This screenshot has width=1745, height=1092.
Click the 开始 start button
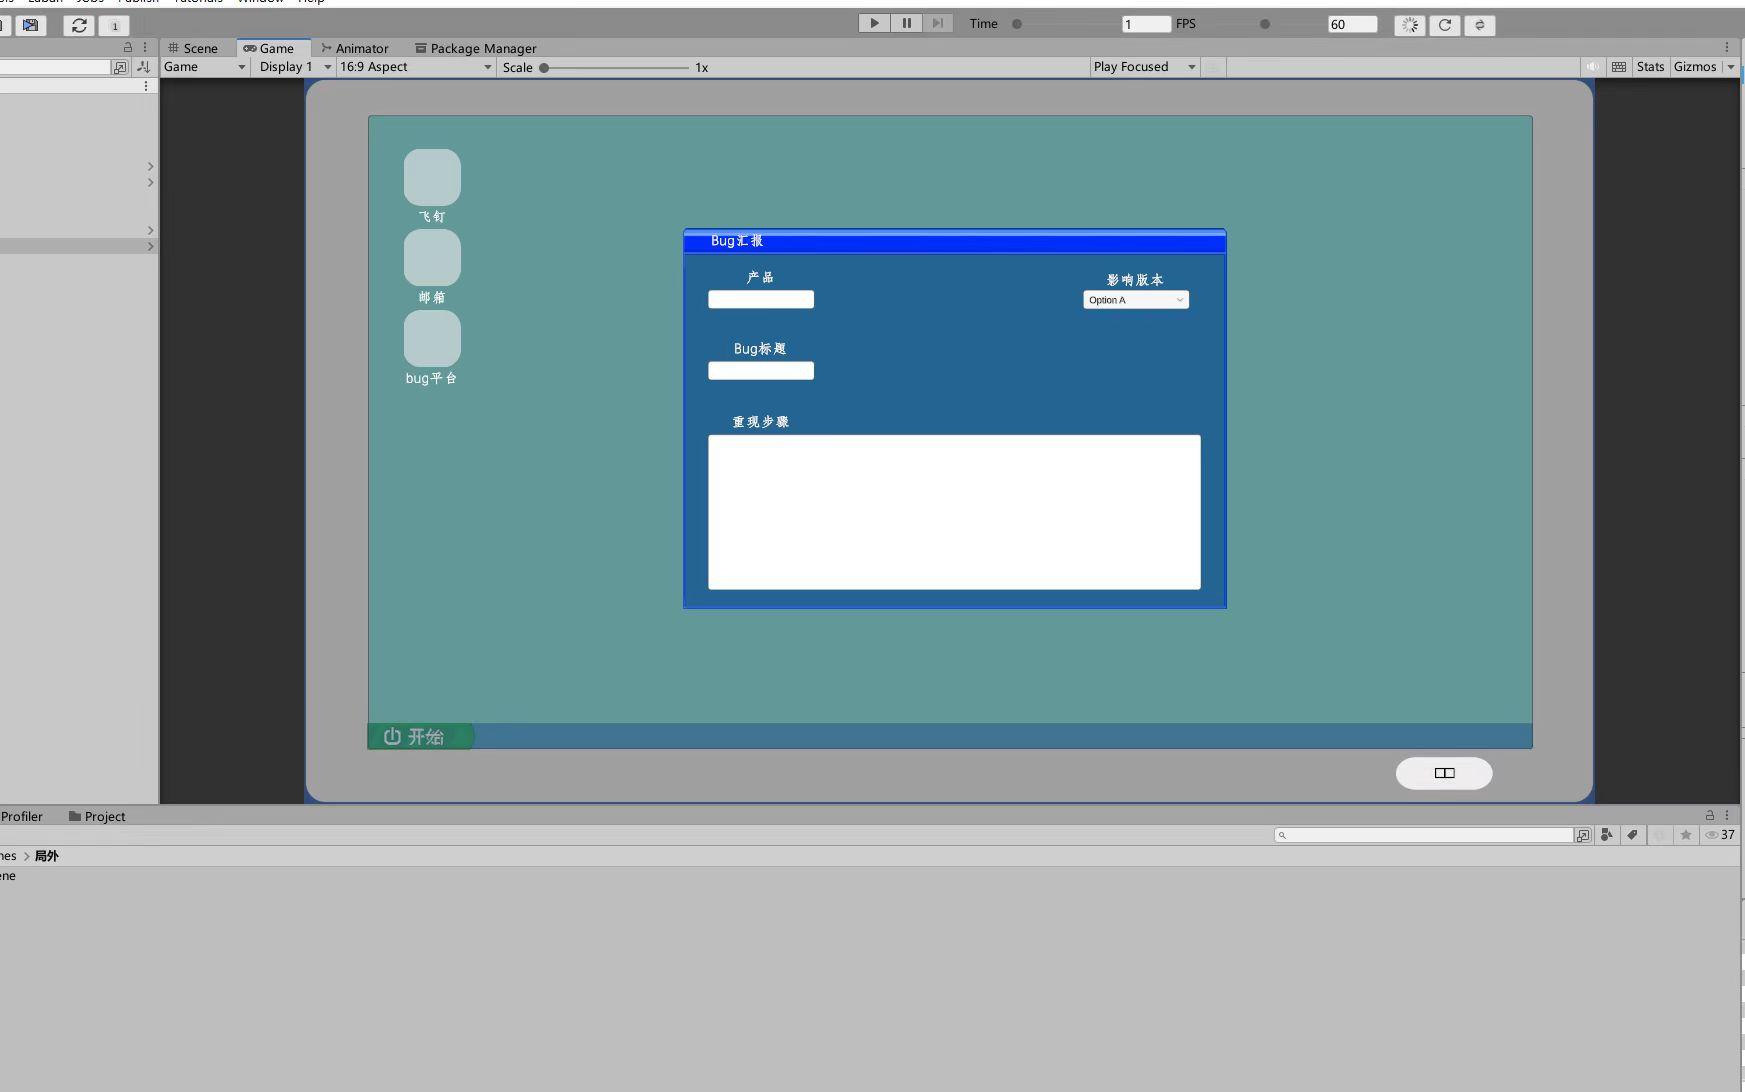(419, 737)
